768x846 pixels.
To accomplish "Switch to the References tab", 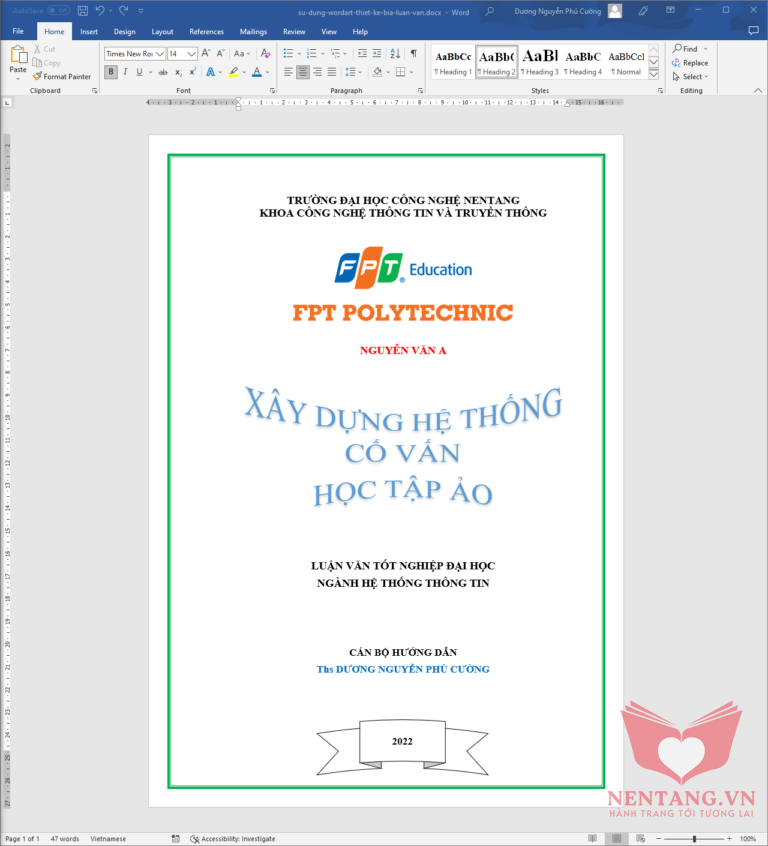I will click(x=206, y=31).
